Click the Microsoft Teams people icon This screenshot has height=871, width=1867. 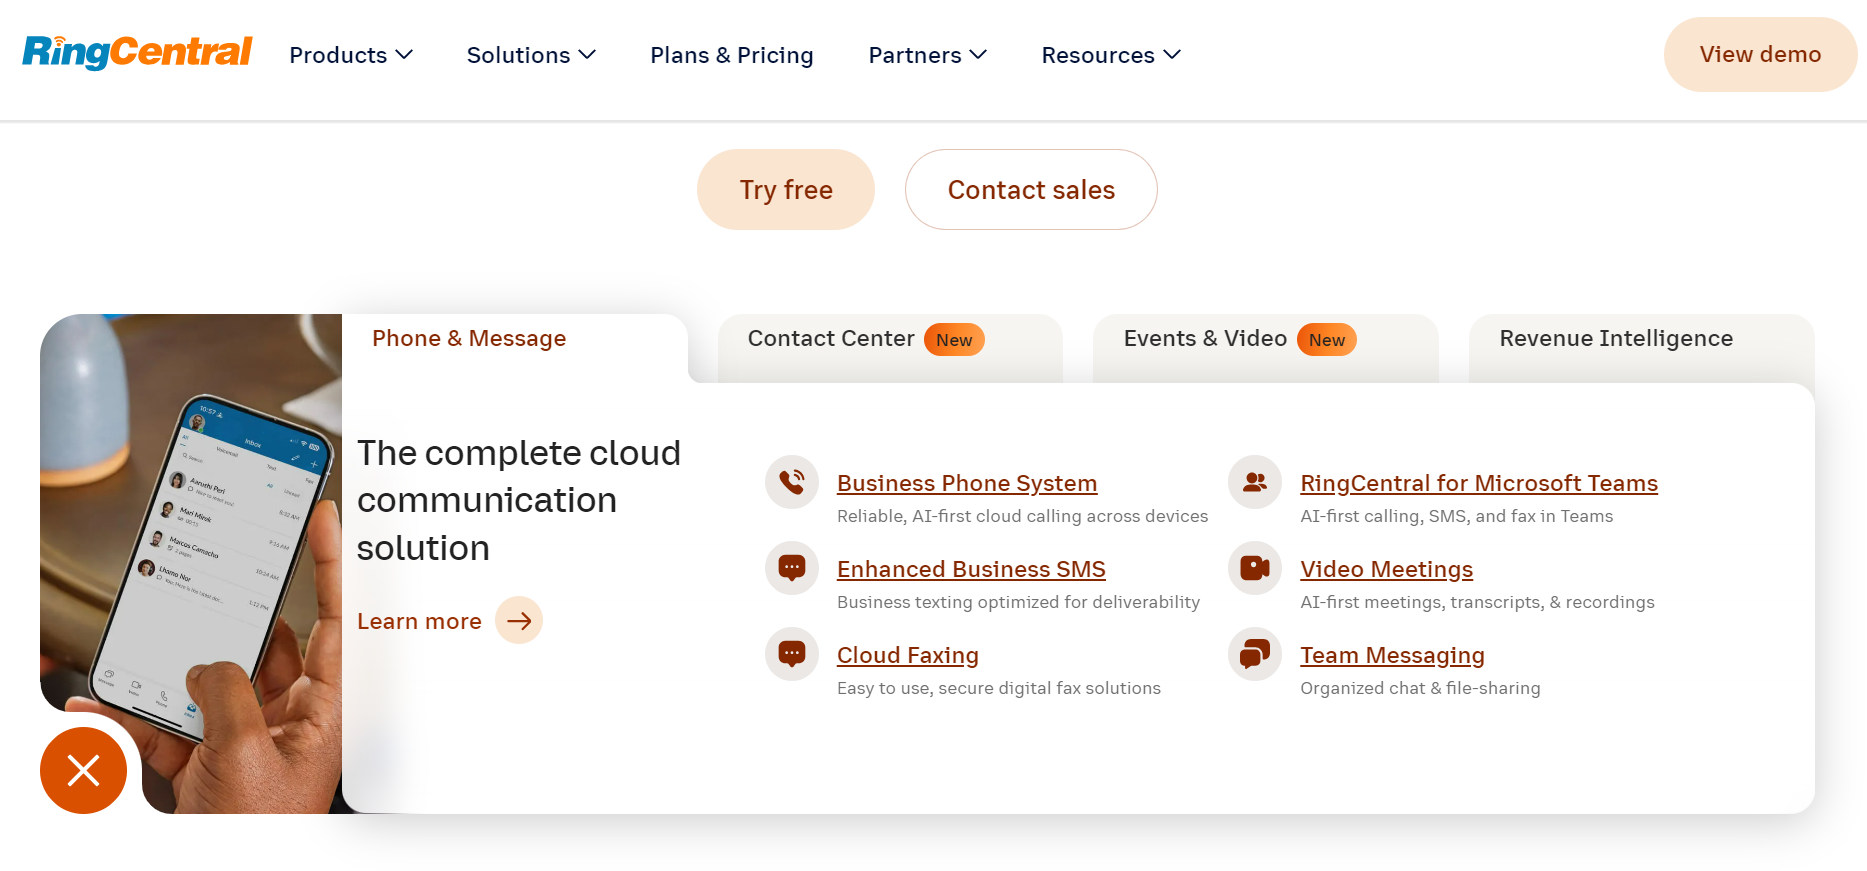coord(1255,482)
